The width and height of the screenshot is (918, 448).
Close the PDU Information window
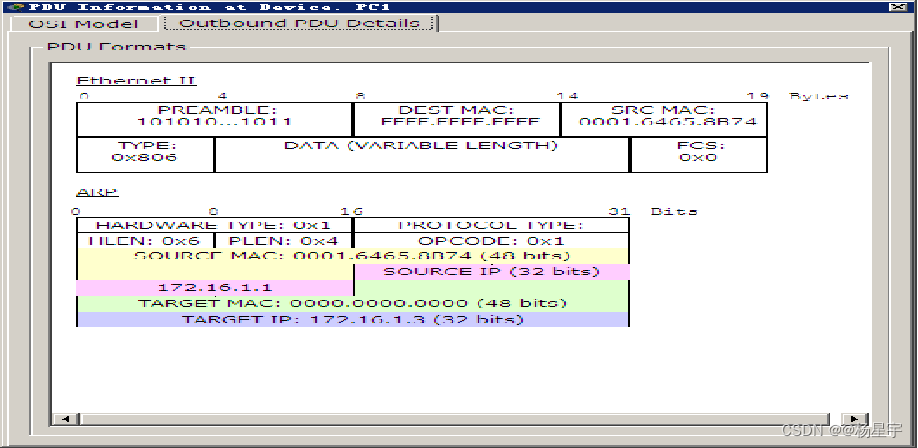point(896,7)
